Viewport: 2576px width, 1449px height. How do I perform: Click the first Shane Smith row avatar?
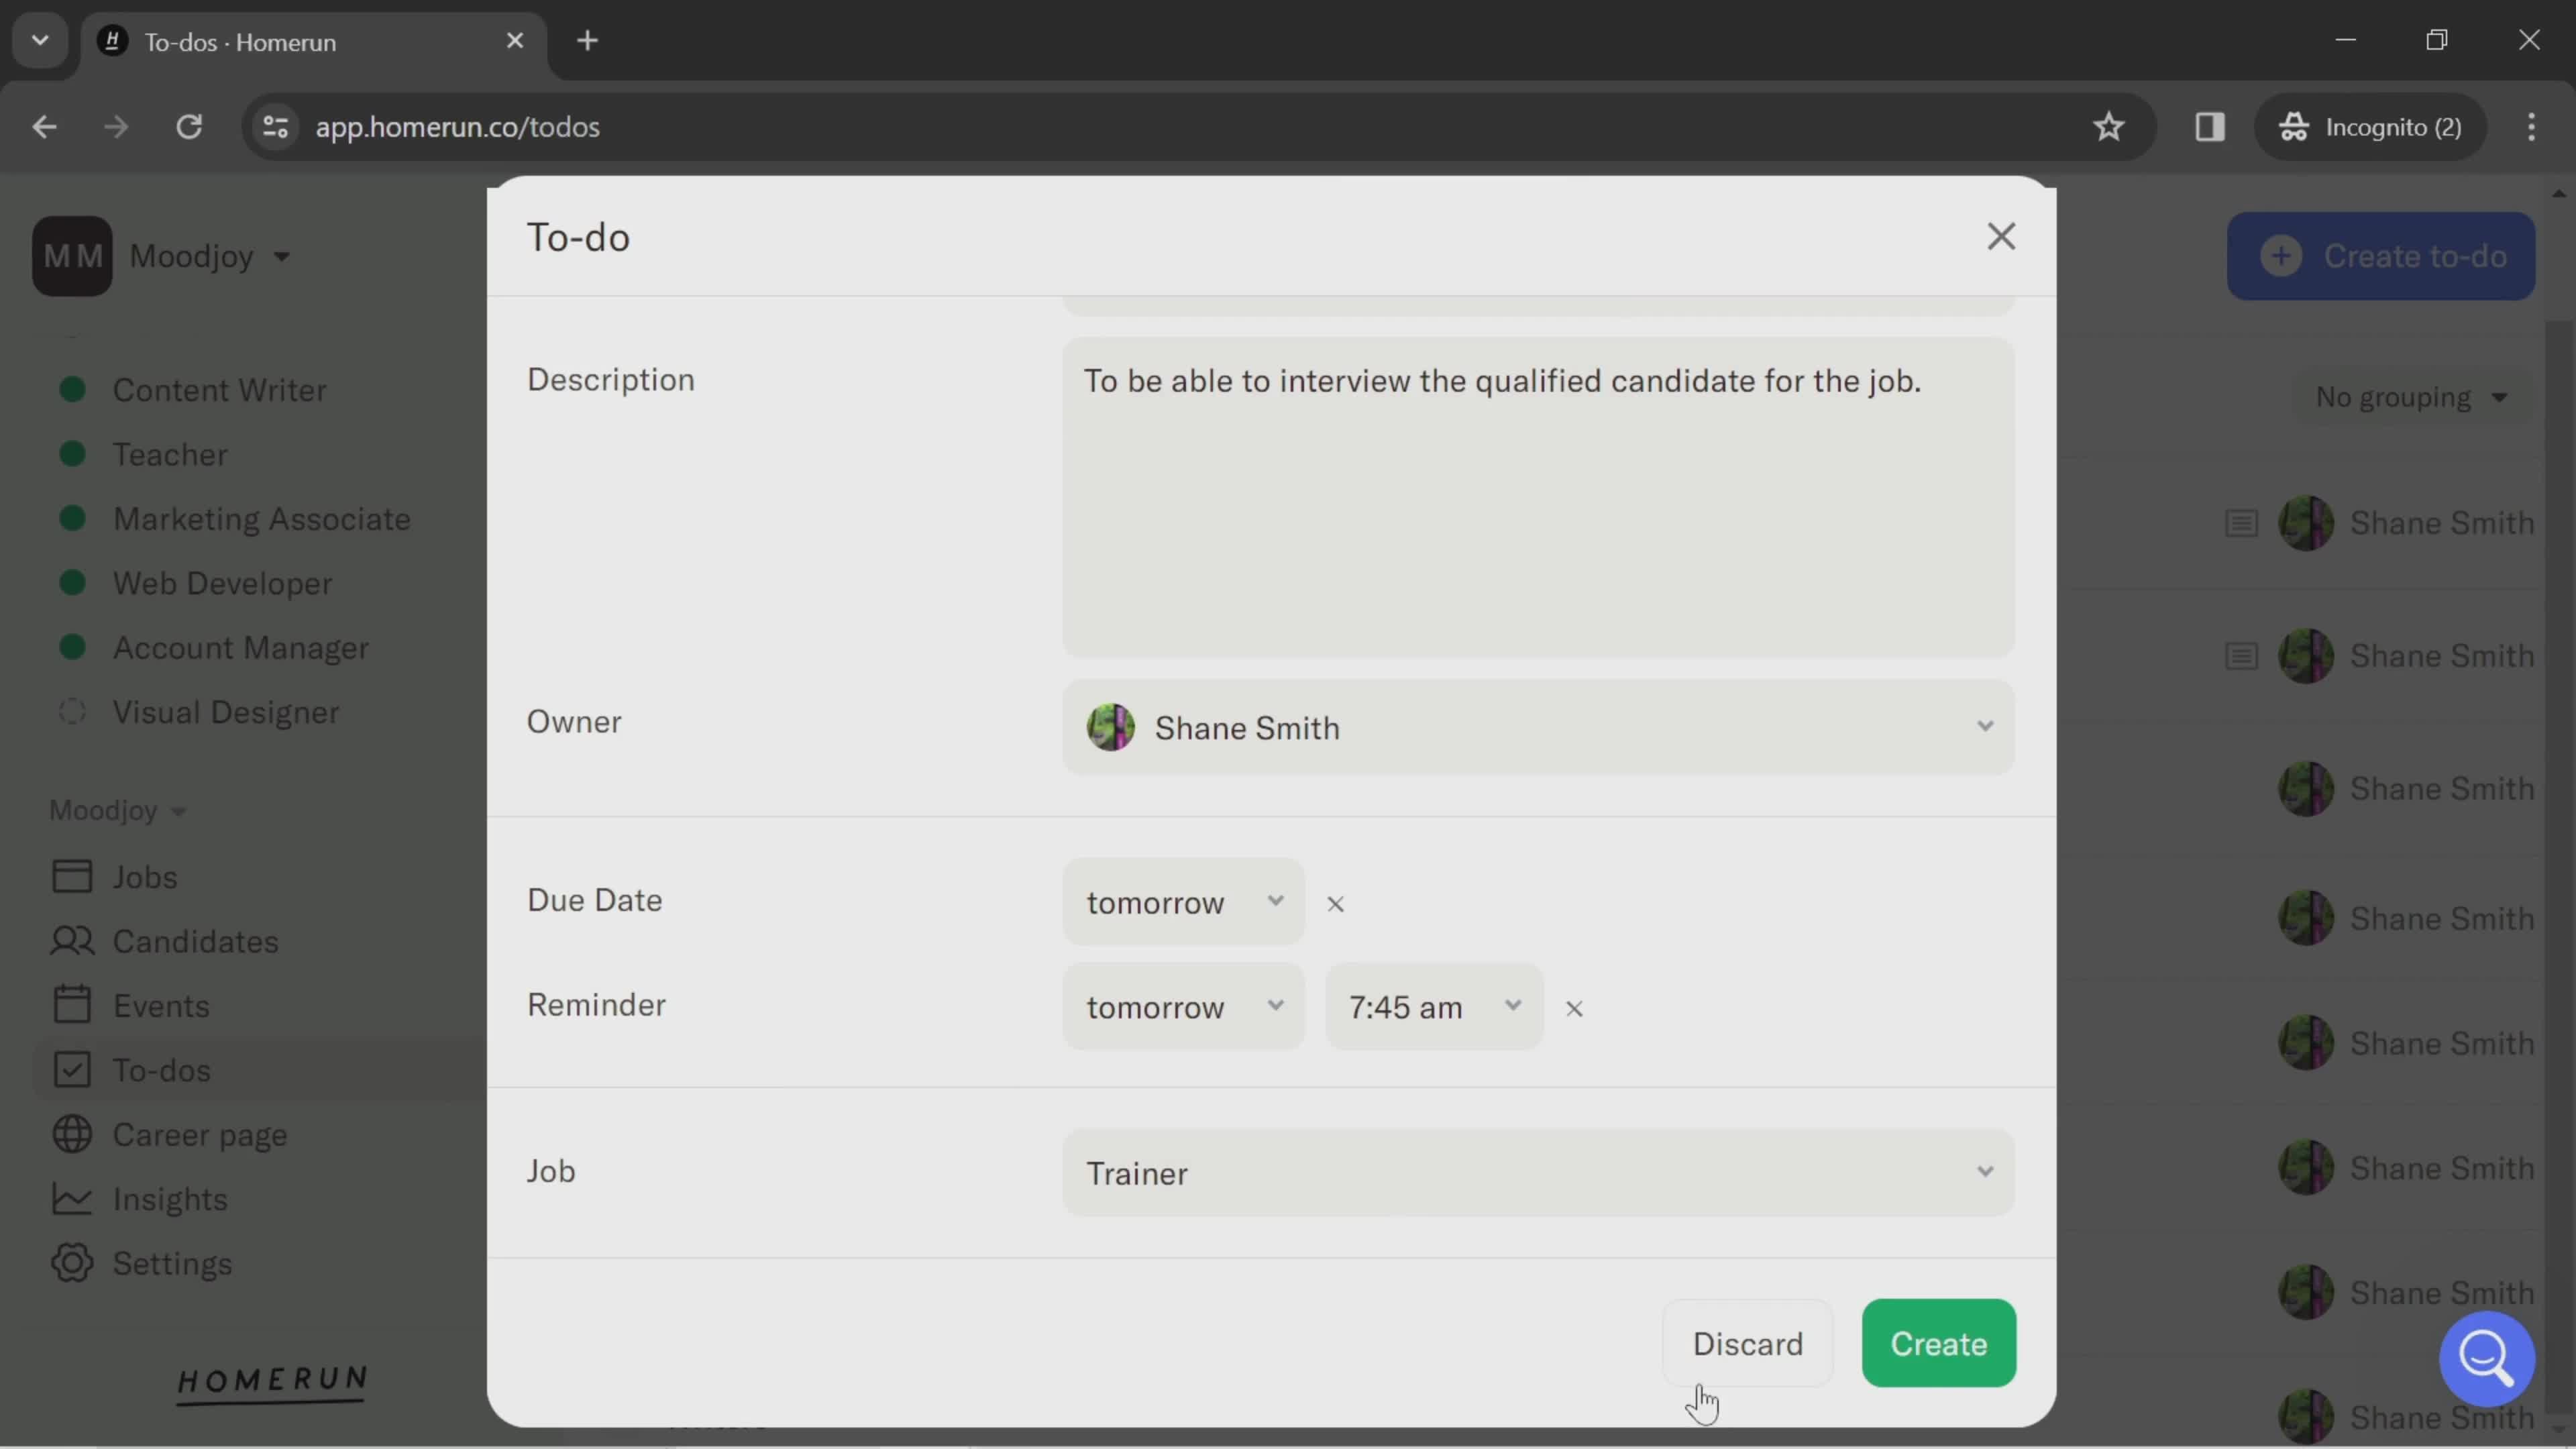(x=2306, y=523)
